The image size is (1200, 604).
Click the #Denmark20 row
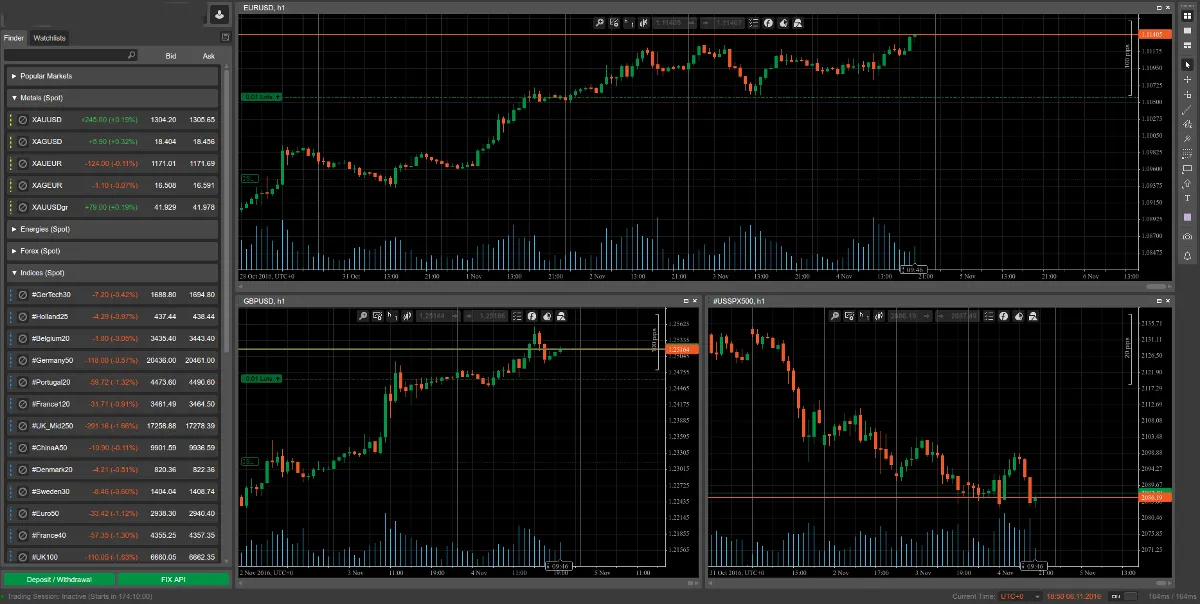112,470
